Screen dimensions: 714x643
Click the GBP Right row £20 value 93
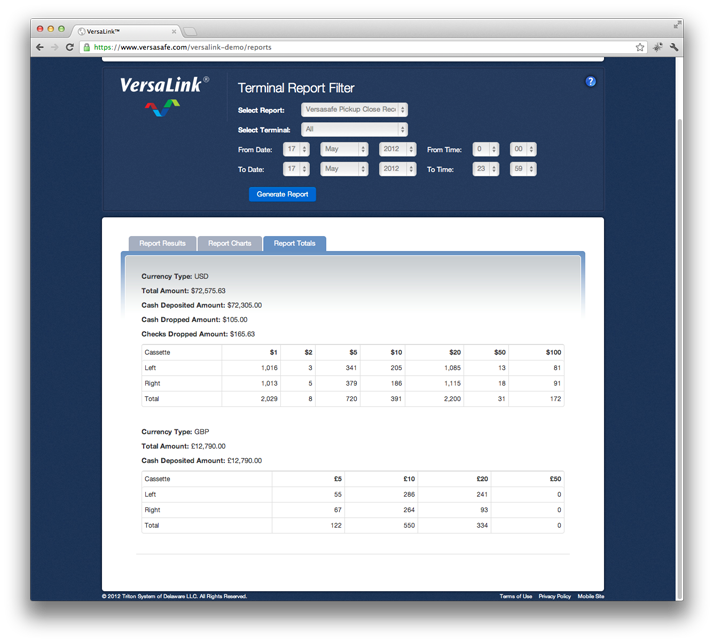tap(484, 510)
